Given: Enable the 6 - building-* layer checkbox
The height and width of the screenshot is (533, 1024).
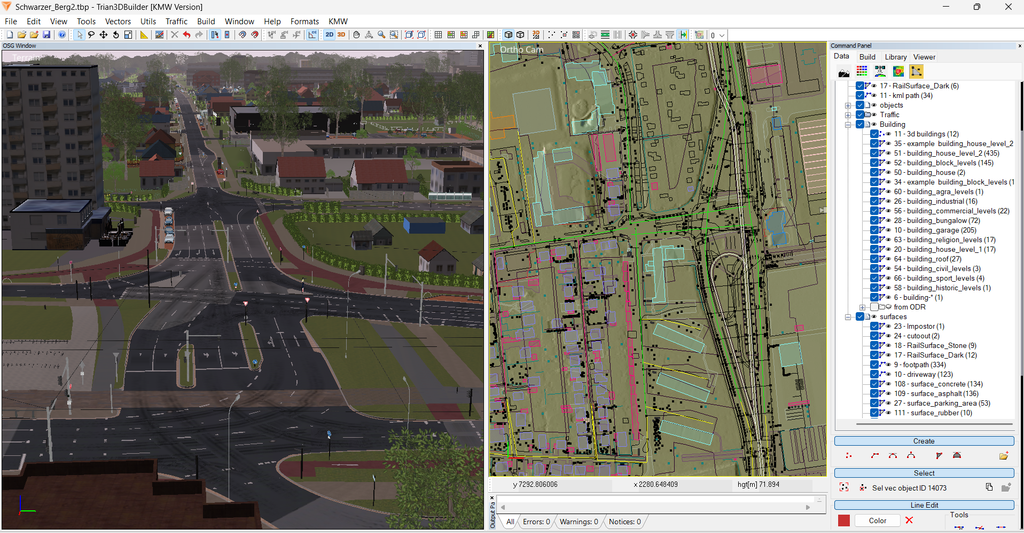Looking at the screenshot, I should click(874, 298).
